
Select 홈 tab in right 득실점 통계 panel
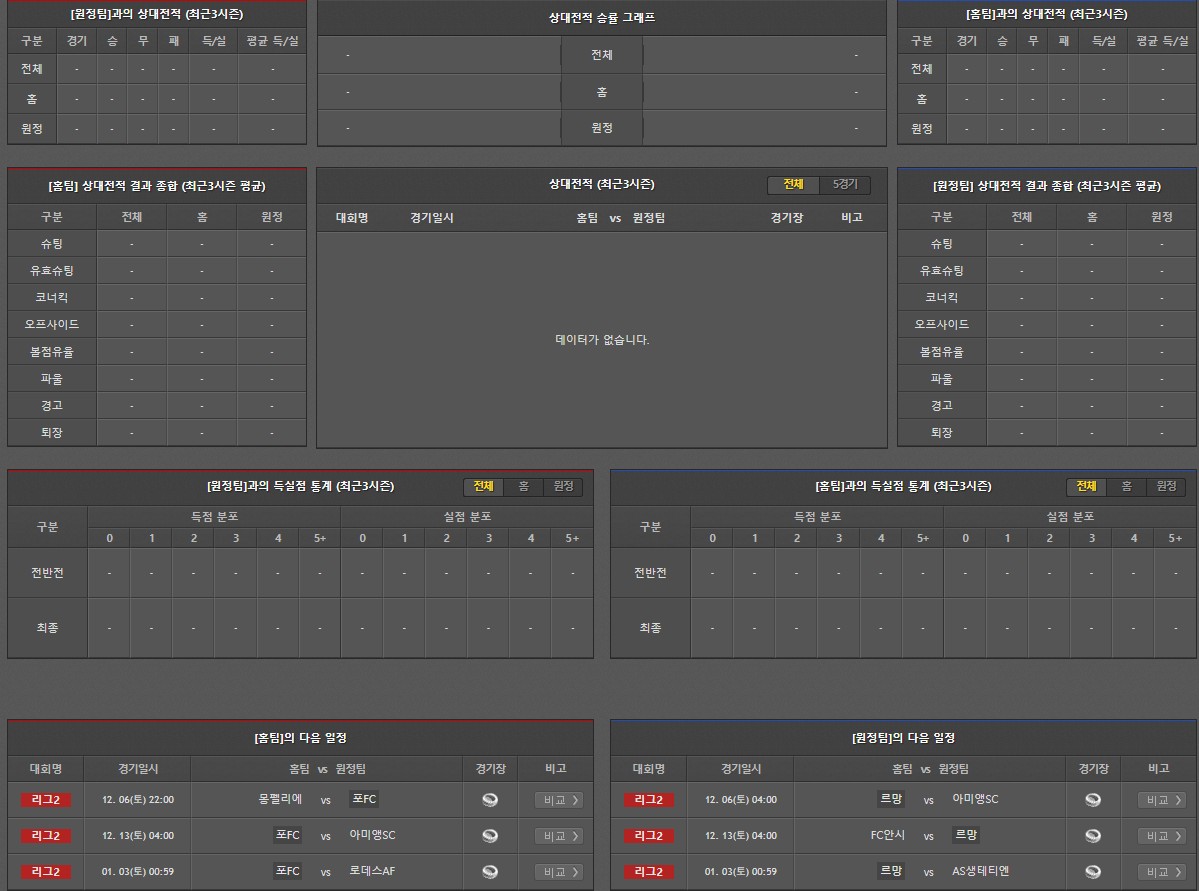click(x=1126, y=487)
